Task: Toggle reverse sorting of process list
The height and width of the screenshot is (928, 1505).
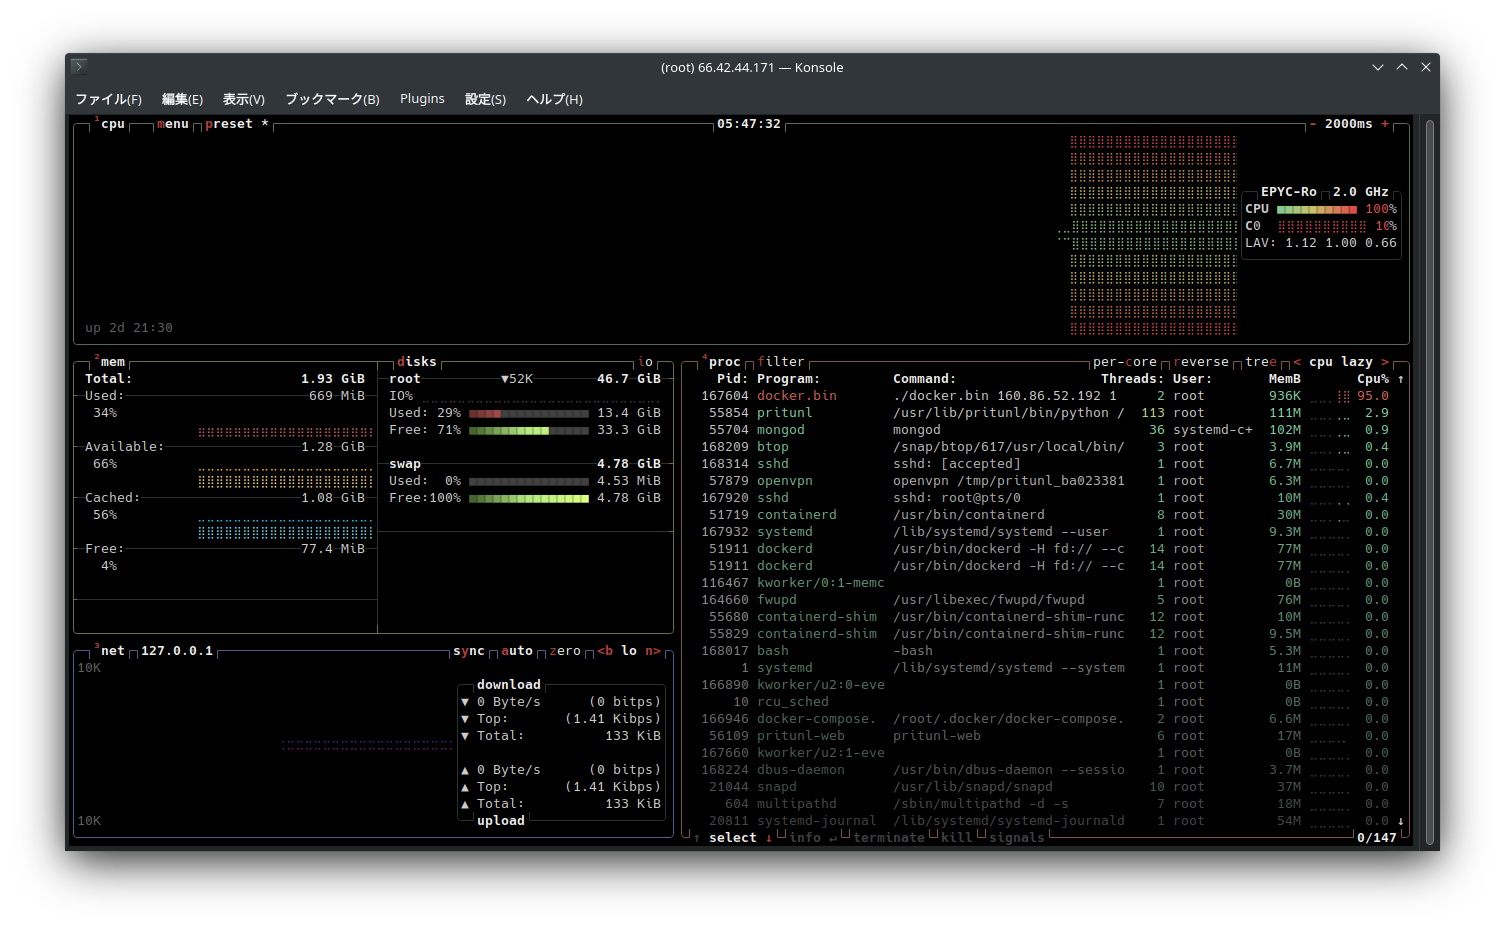Action: point(1201,362)
